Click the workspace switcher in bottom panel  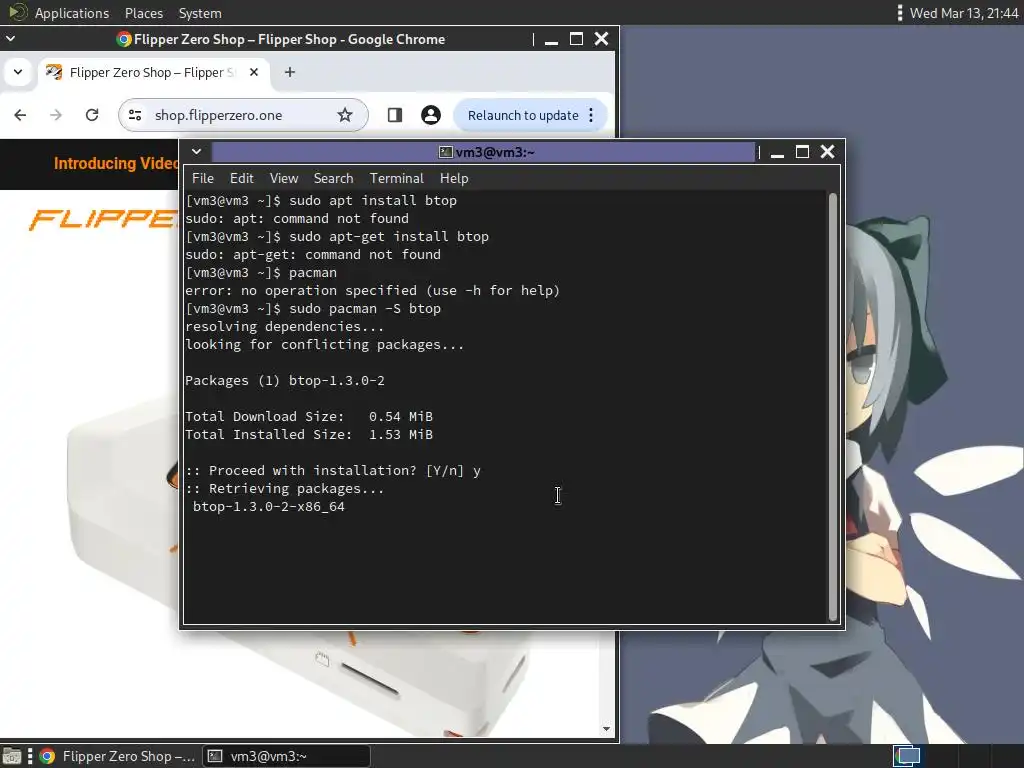coord(906,756)
